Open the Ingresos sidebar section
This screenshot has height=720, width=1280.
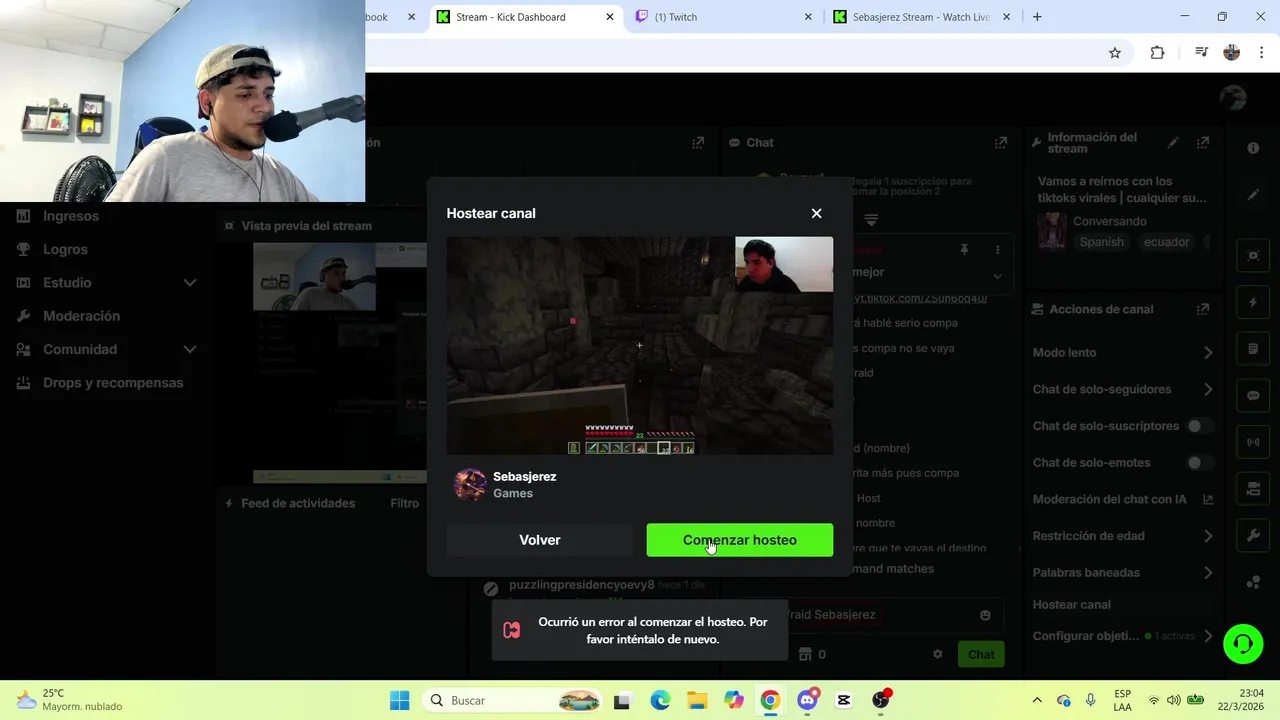70,216
